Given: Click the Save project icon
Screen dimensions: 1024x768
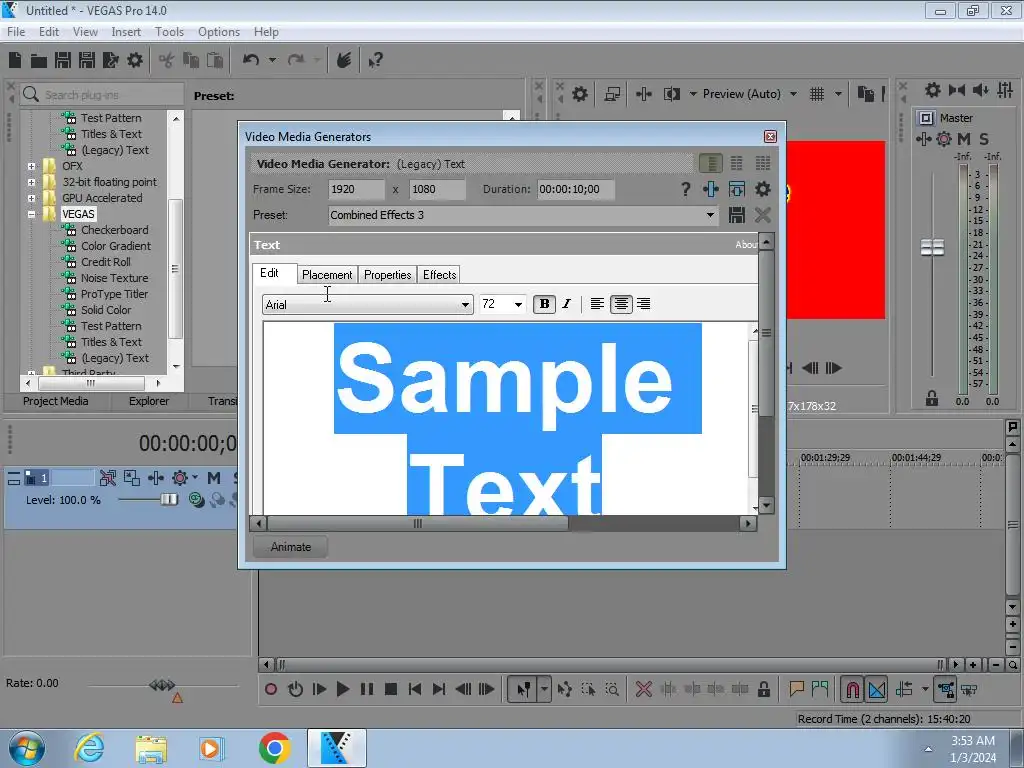Looking at the screenshot, I should coord(63,61).
